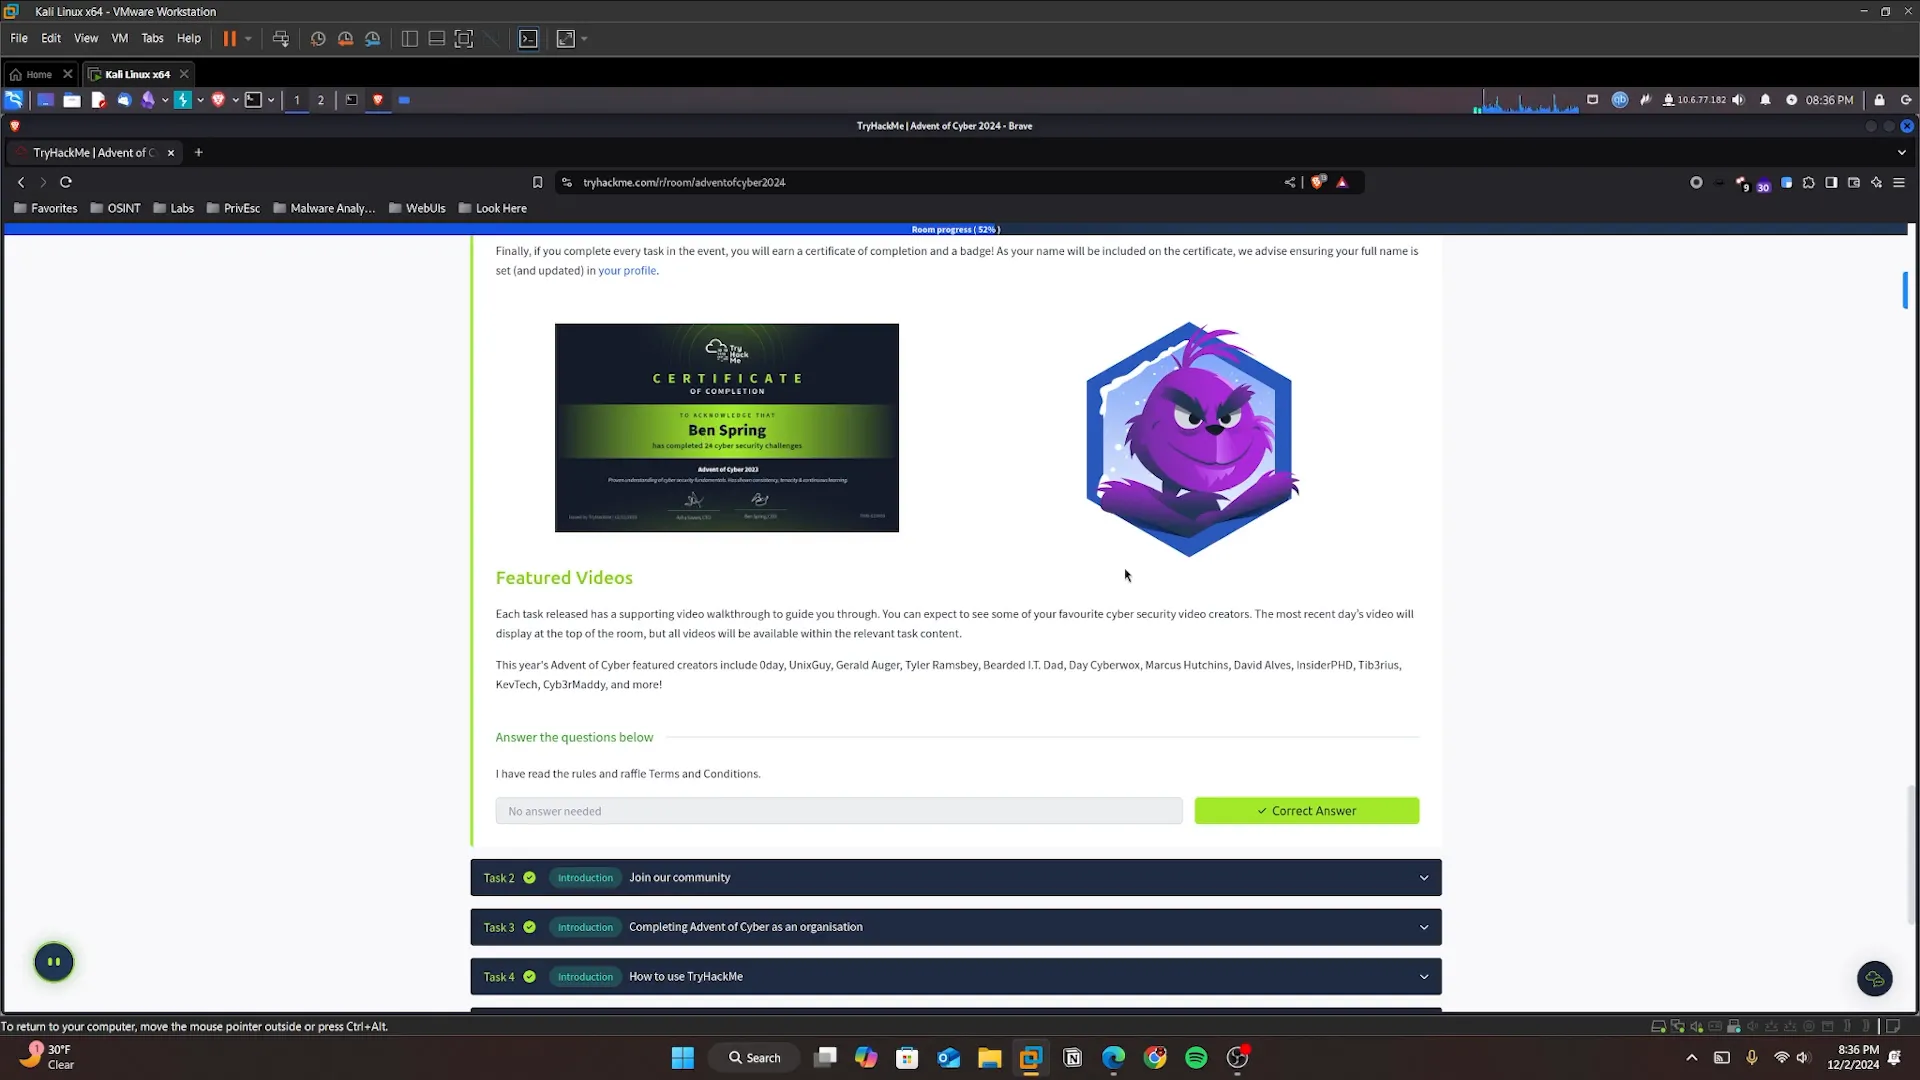Open the file manager in Kali panel
This screenshot has width=1920, height=1080.
[72, 100]
